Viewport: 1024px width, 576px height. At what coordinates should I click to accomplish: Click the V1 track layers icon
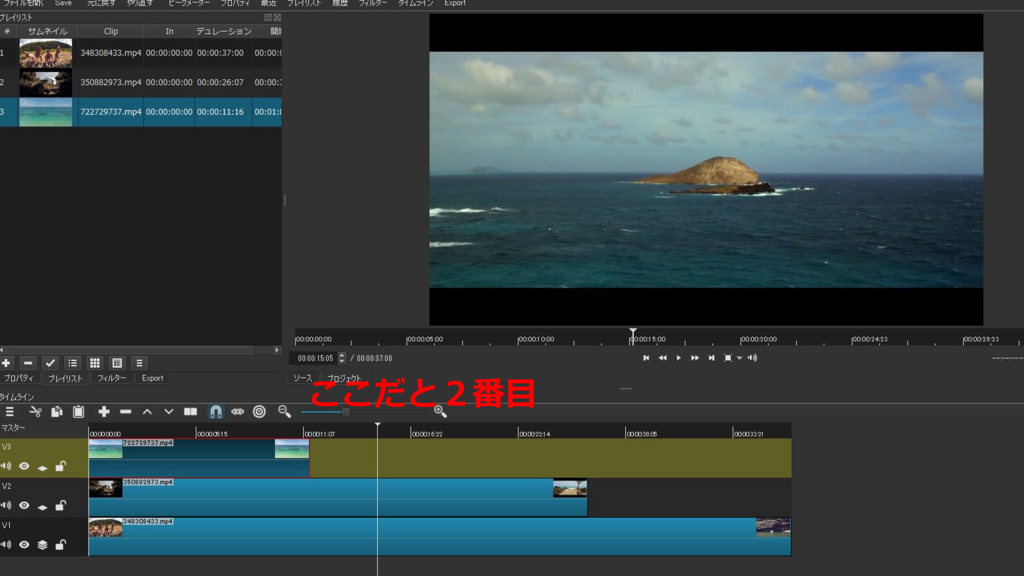(x=42, y=545)
